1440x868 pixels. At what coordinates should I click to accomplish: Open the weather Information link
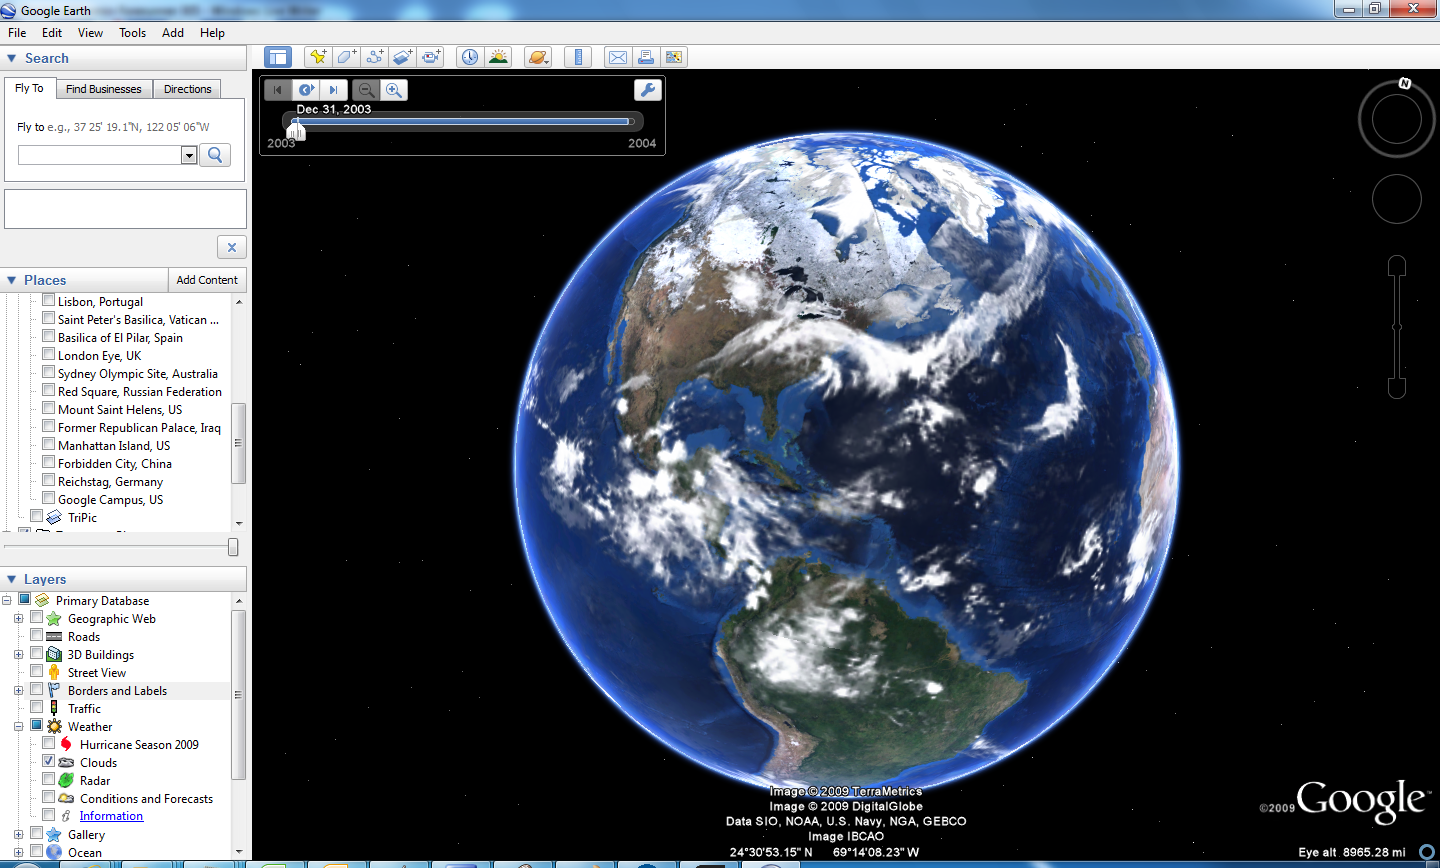click(x=111, y=816)
